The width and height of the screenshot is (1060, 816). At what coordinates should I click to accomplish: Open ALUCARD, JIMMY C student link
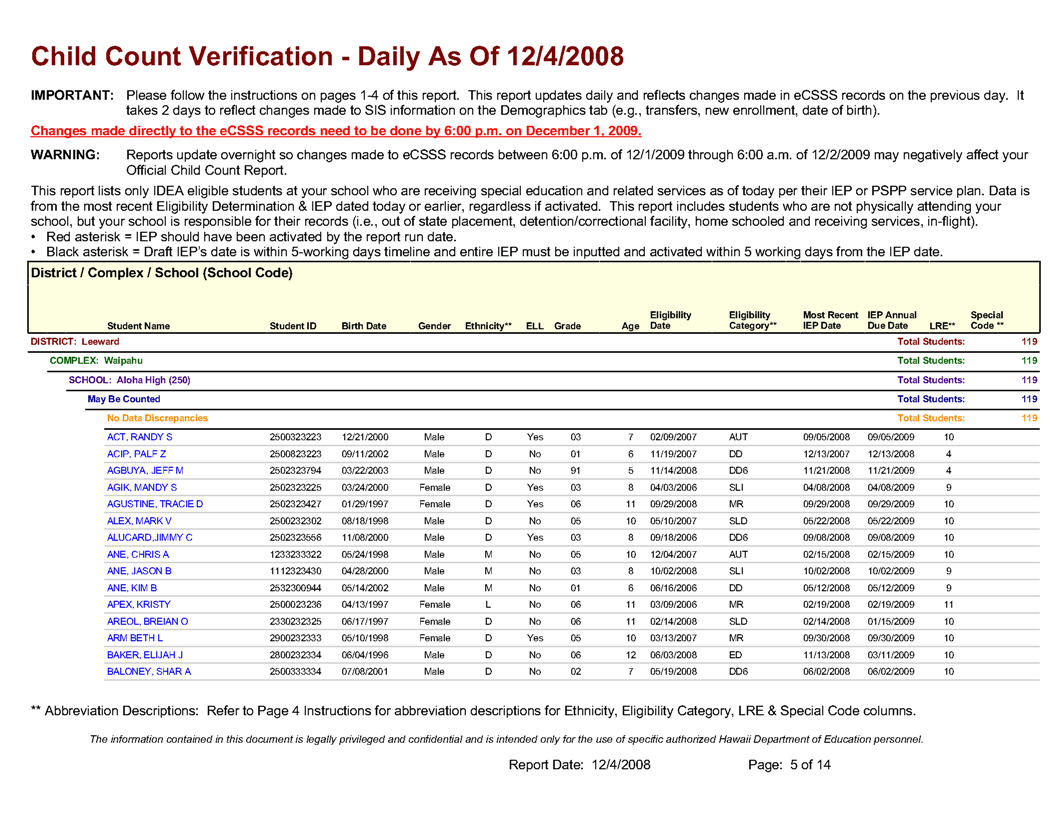click(x=149, y=537)
